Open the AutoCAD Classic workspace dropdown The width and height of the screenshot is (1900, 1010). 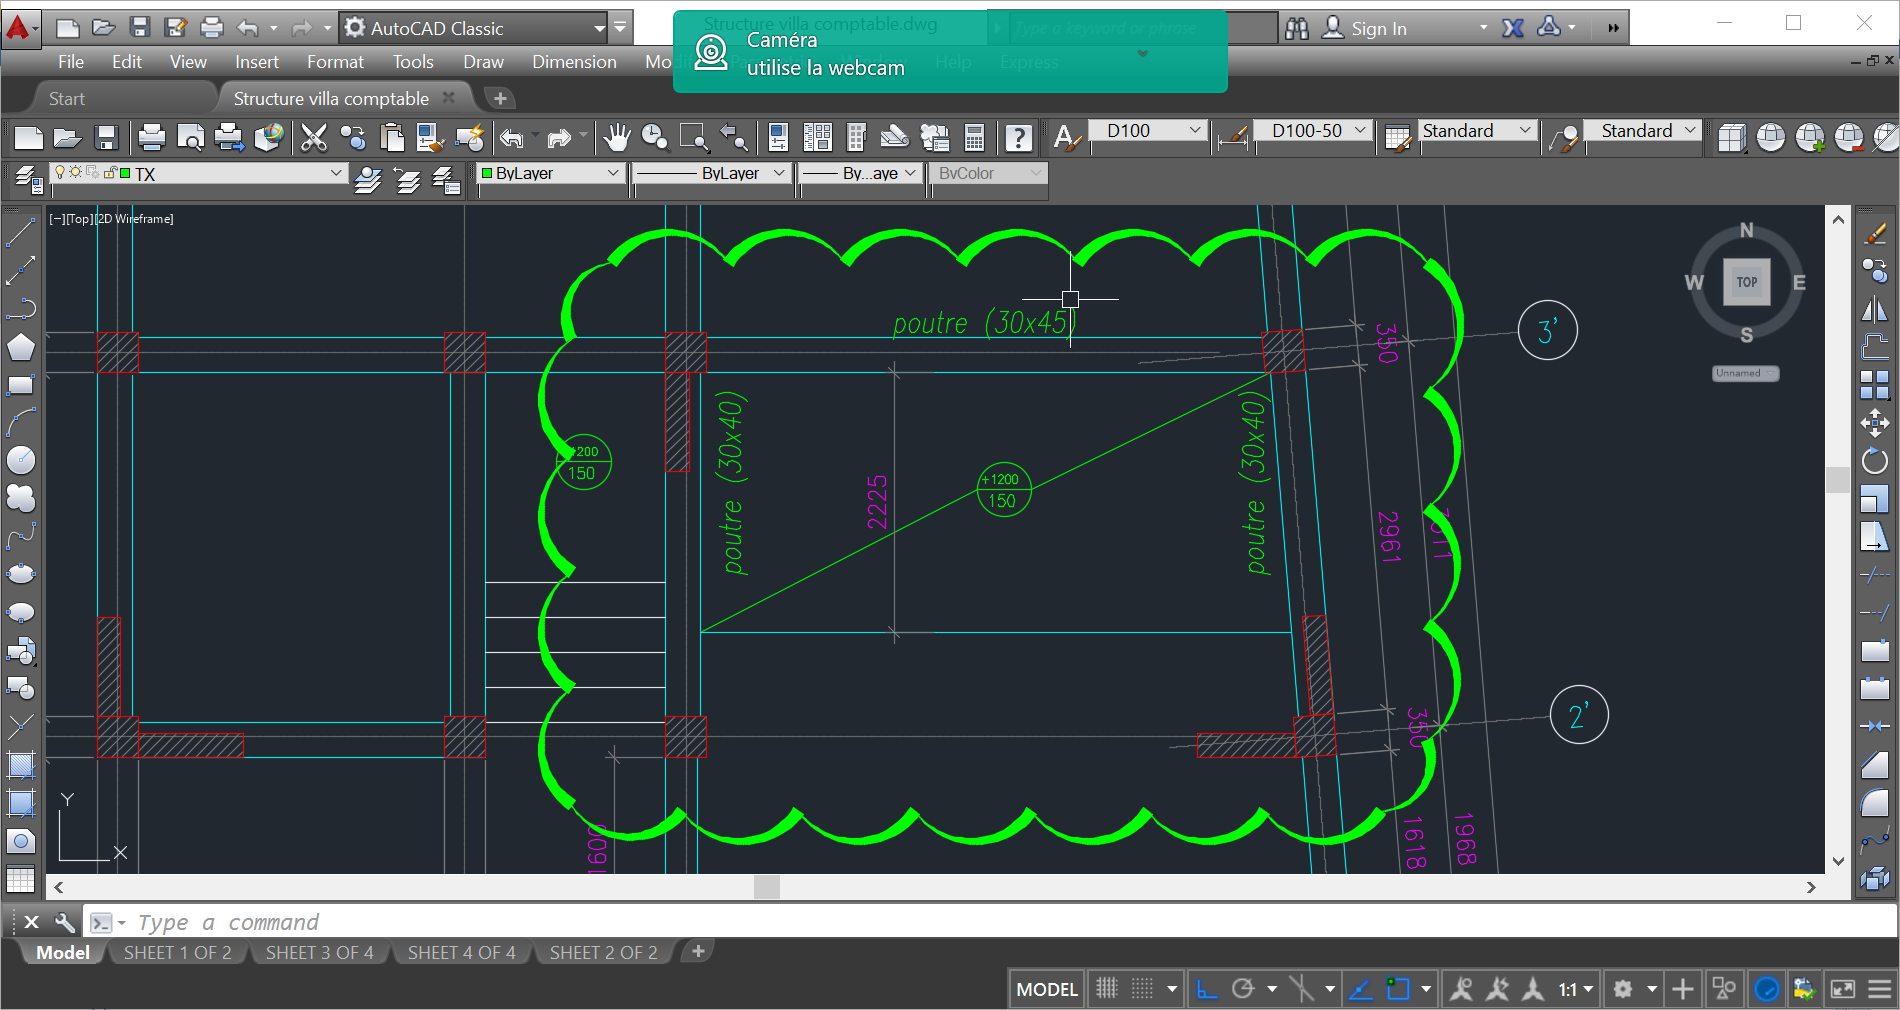pyautogui.click(x=599, y=28)
